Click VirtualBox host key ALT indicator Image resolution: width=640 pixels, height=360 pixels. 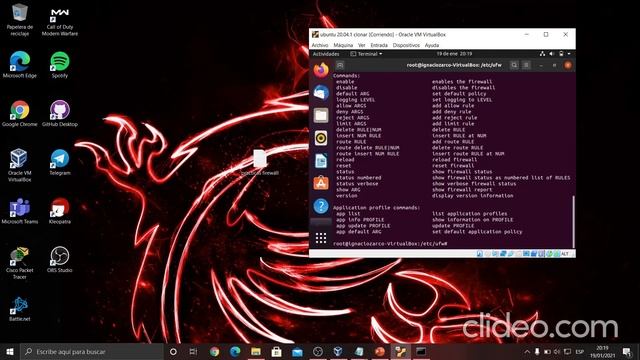pos(564,254)
